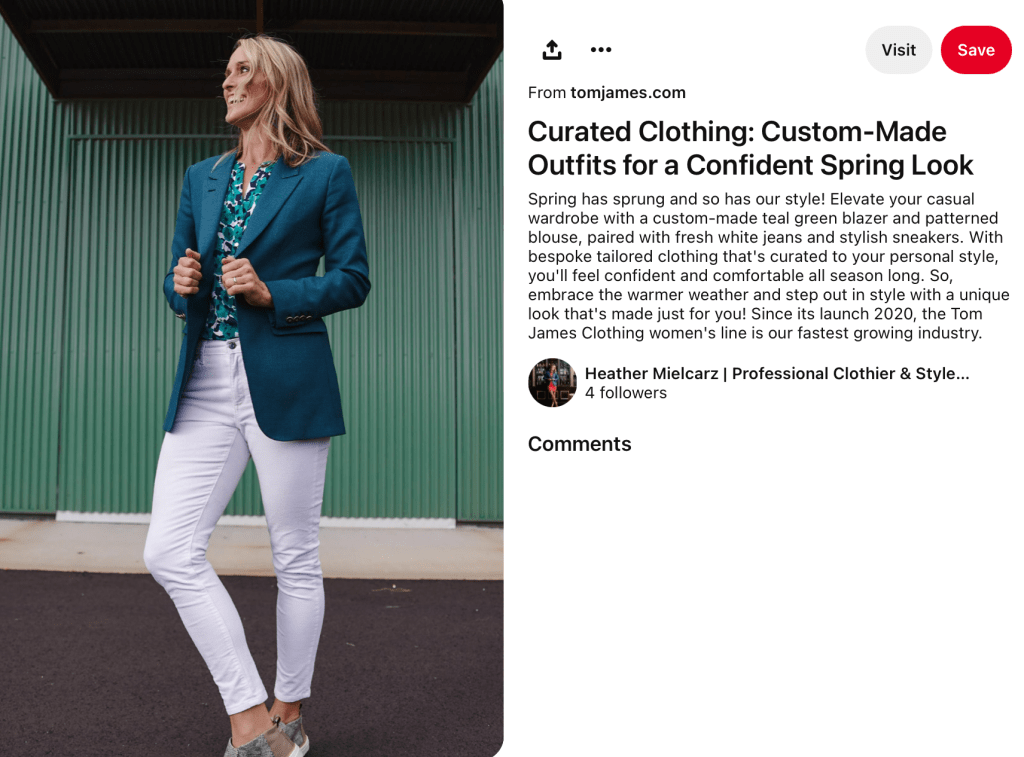Click the 4 followers count
The image size is (1024, 757).
(x=626, y=393)
